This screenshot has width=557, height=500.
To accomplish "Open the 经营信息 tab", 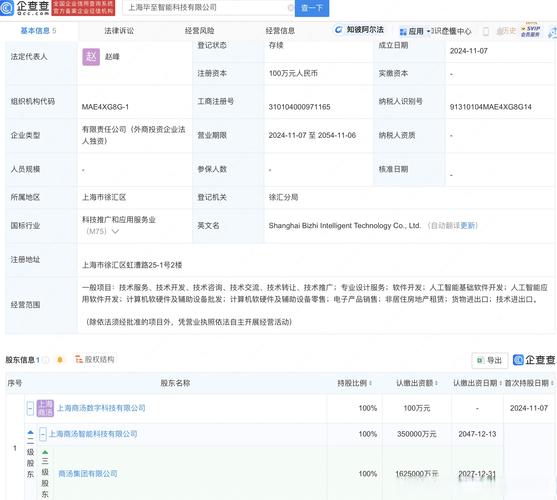I will click(280, 31).
